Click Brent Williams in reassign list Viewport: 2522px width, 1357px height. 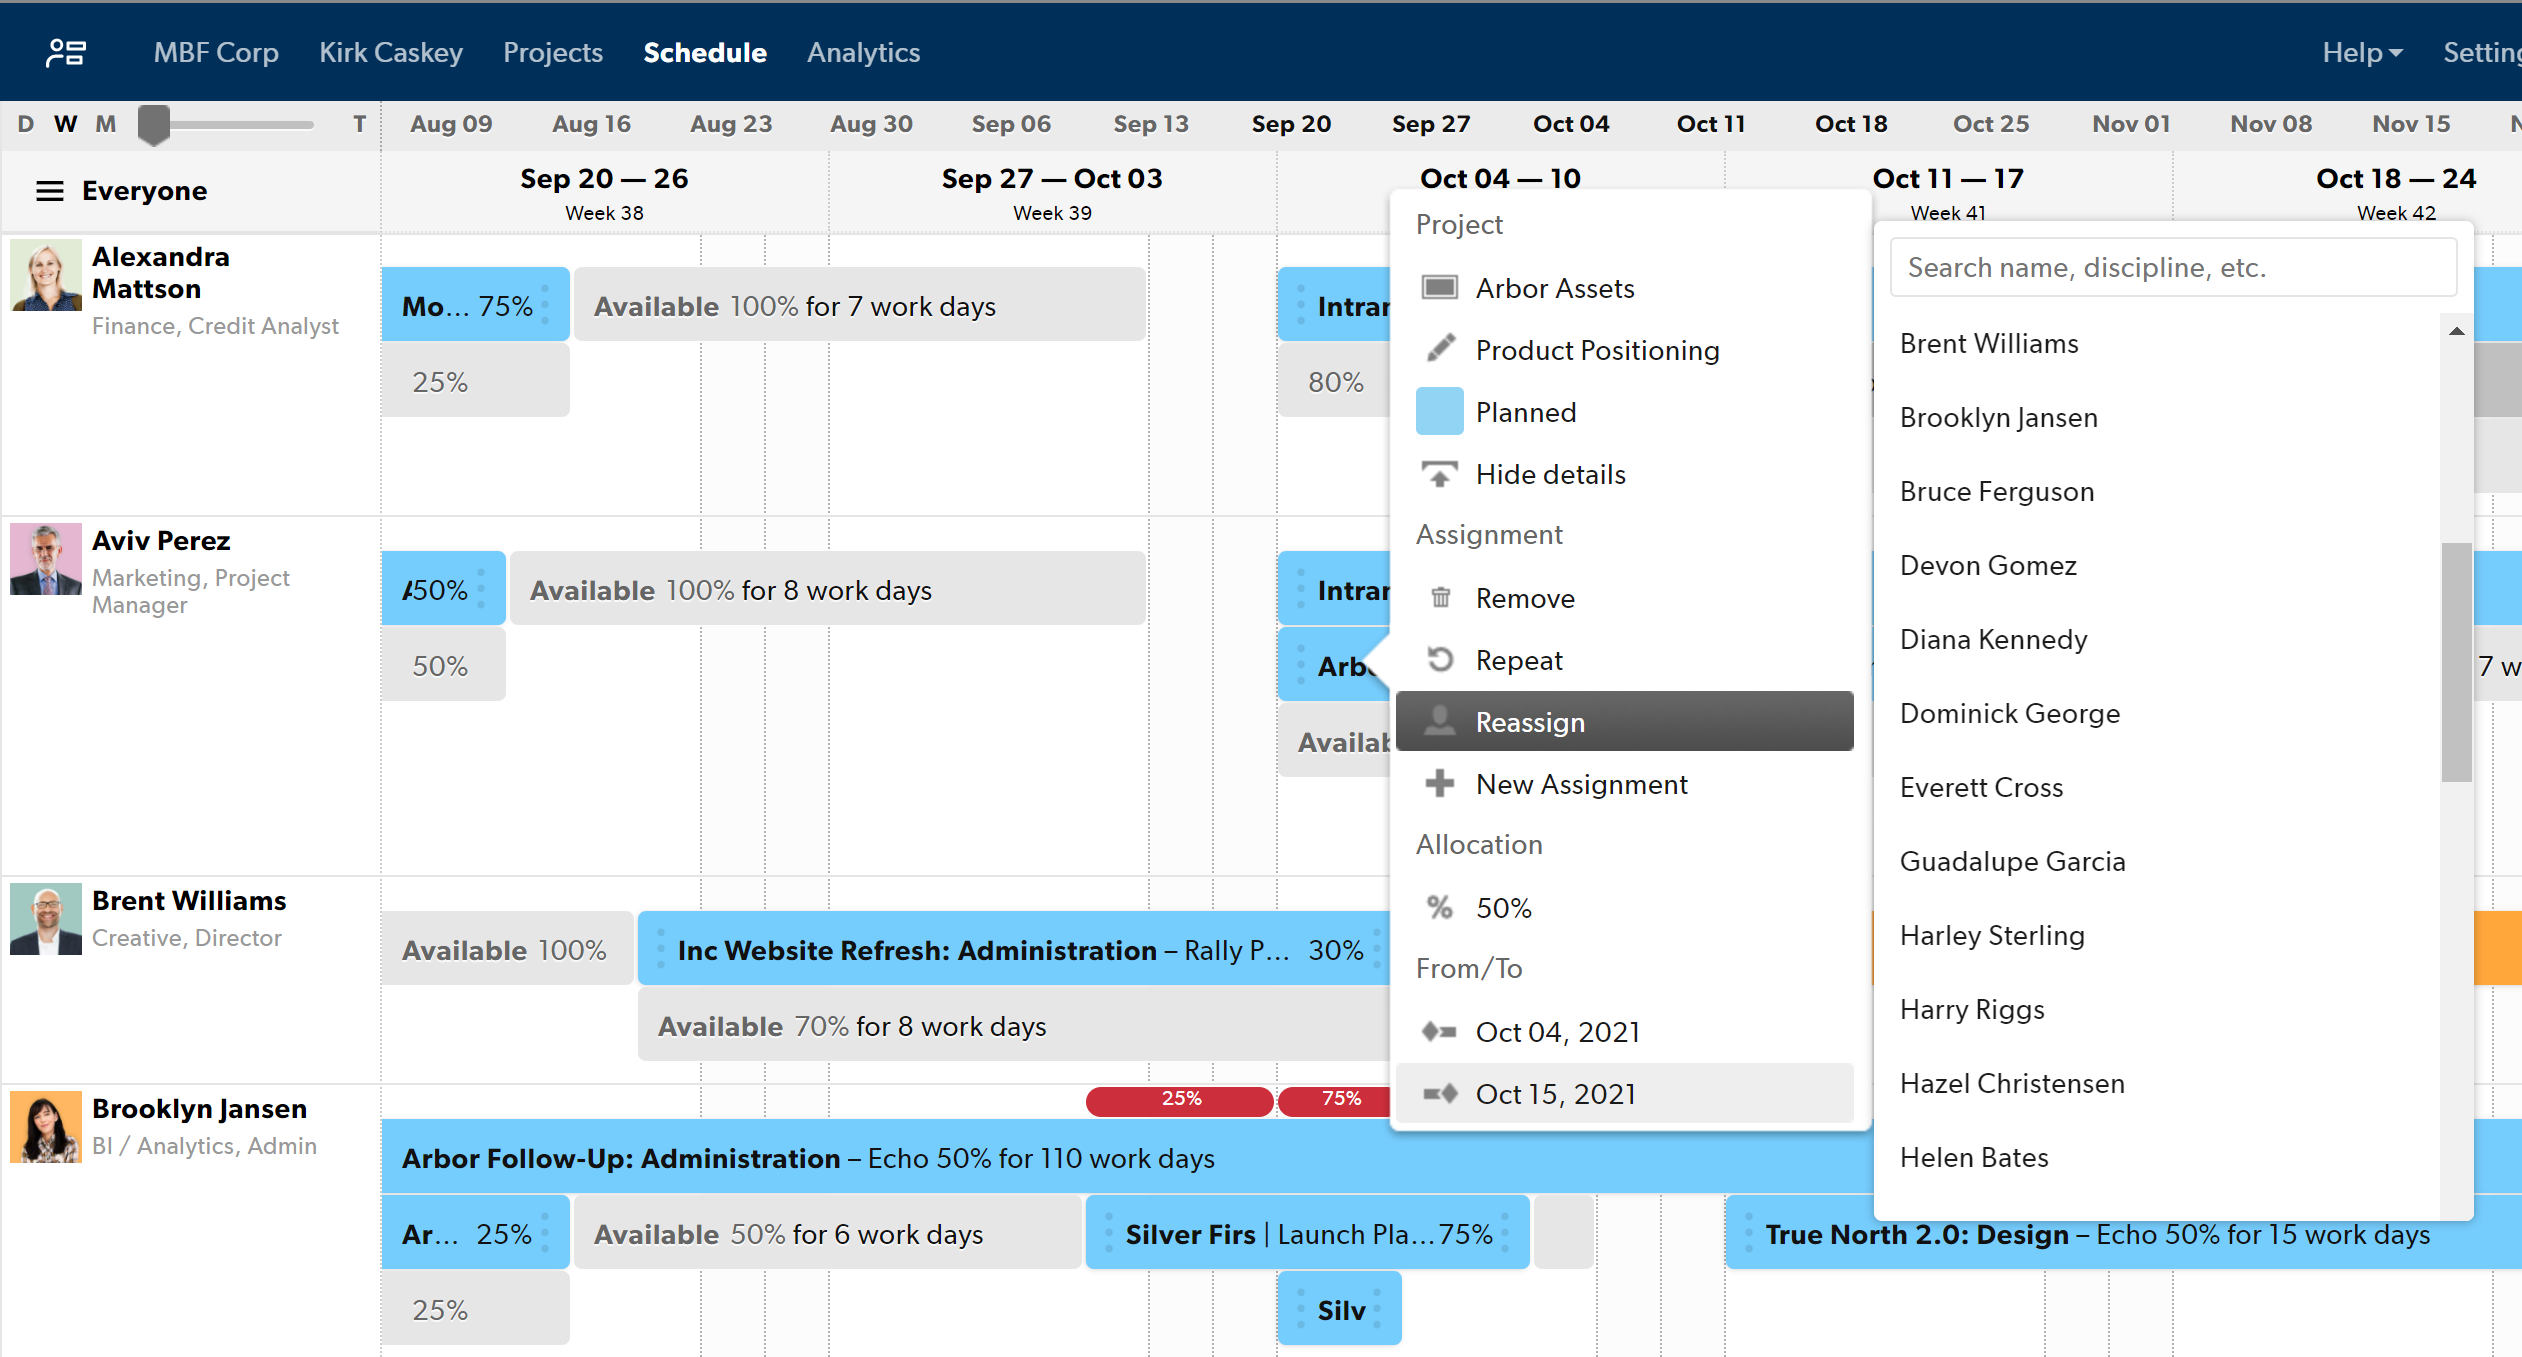coord(1991,344)
